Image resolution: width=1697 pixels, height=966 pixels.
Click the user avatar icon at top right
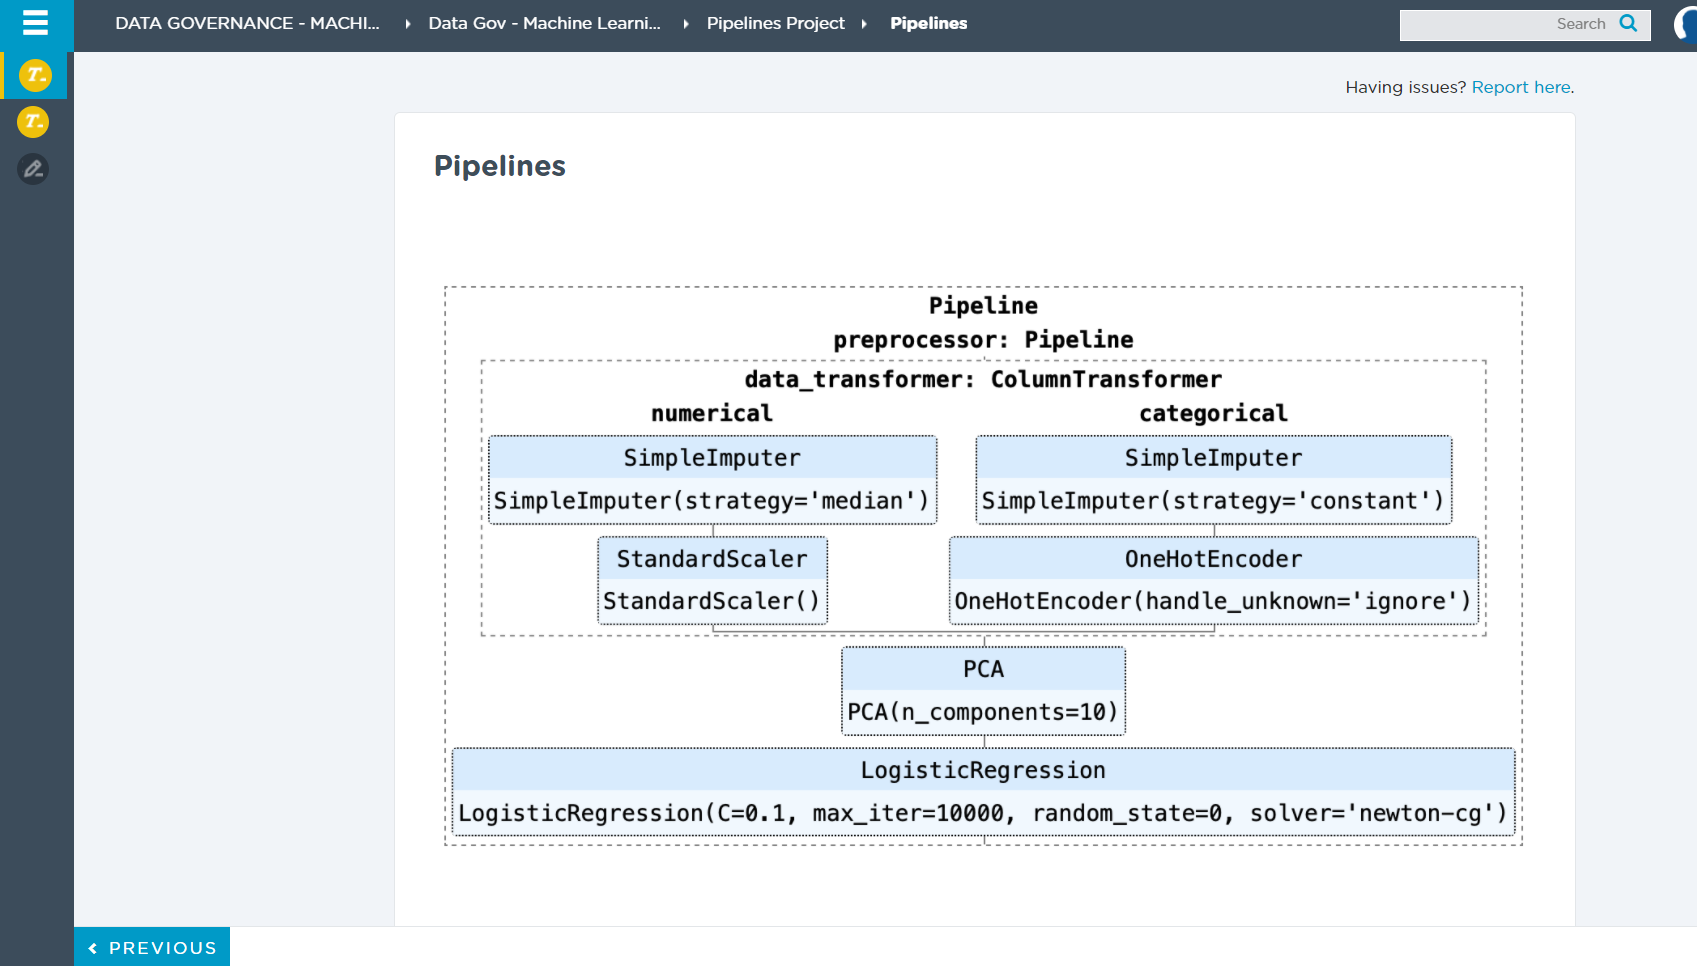coord(1686,24)
